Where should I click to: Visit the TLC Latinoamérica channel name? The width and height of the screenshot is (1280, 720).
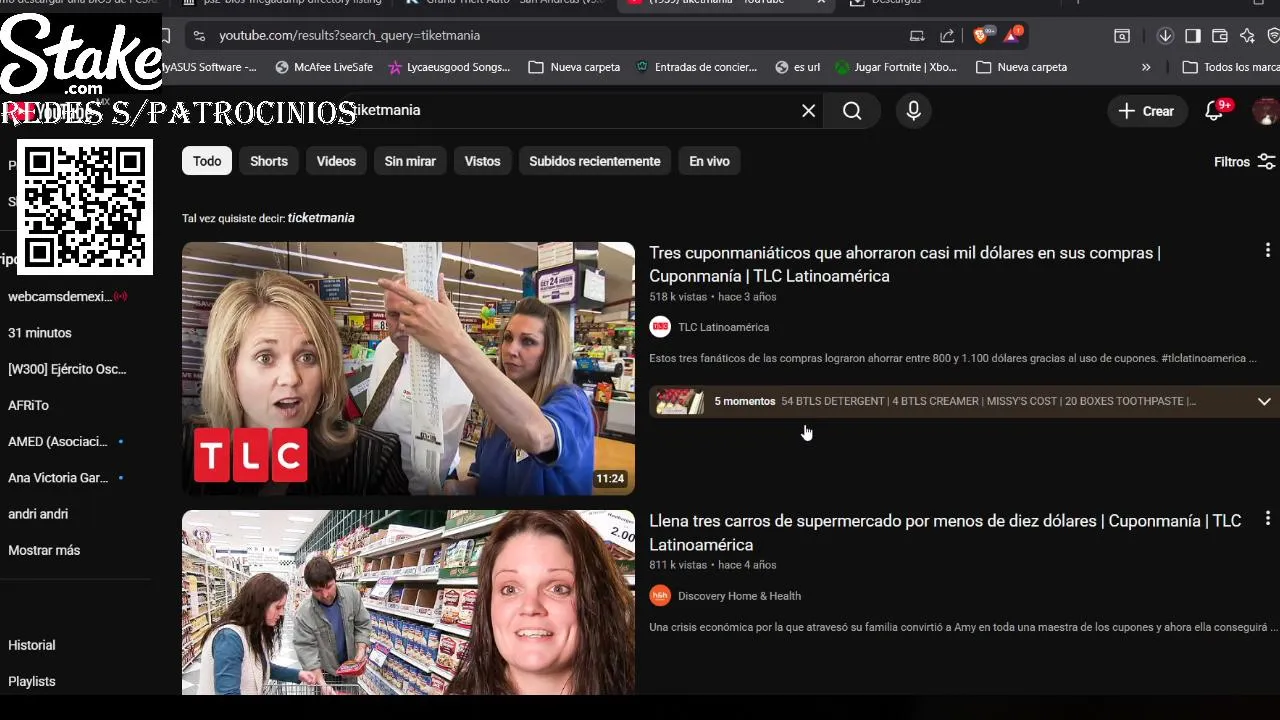723,327
